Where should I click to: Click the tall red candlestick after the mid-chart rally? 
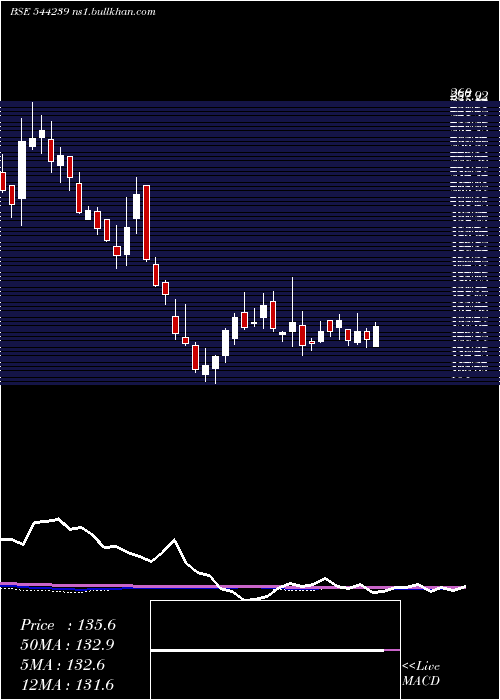pos(146,222)
